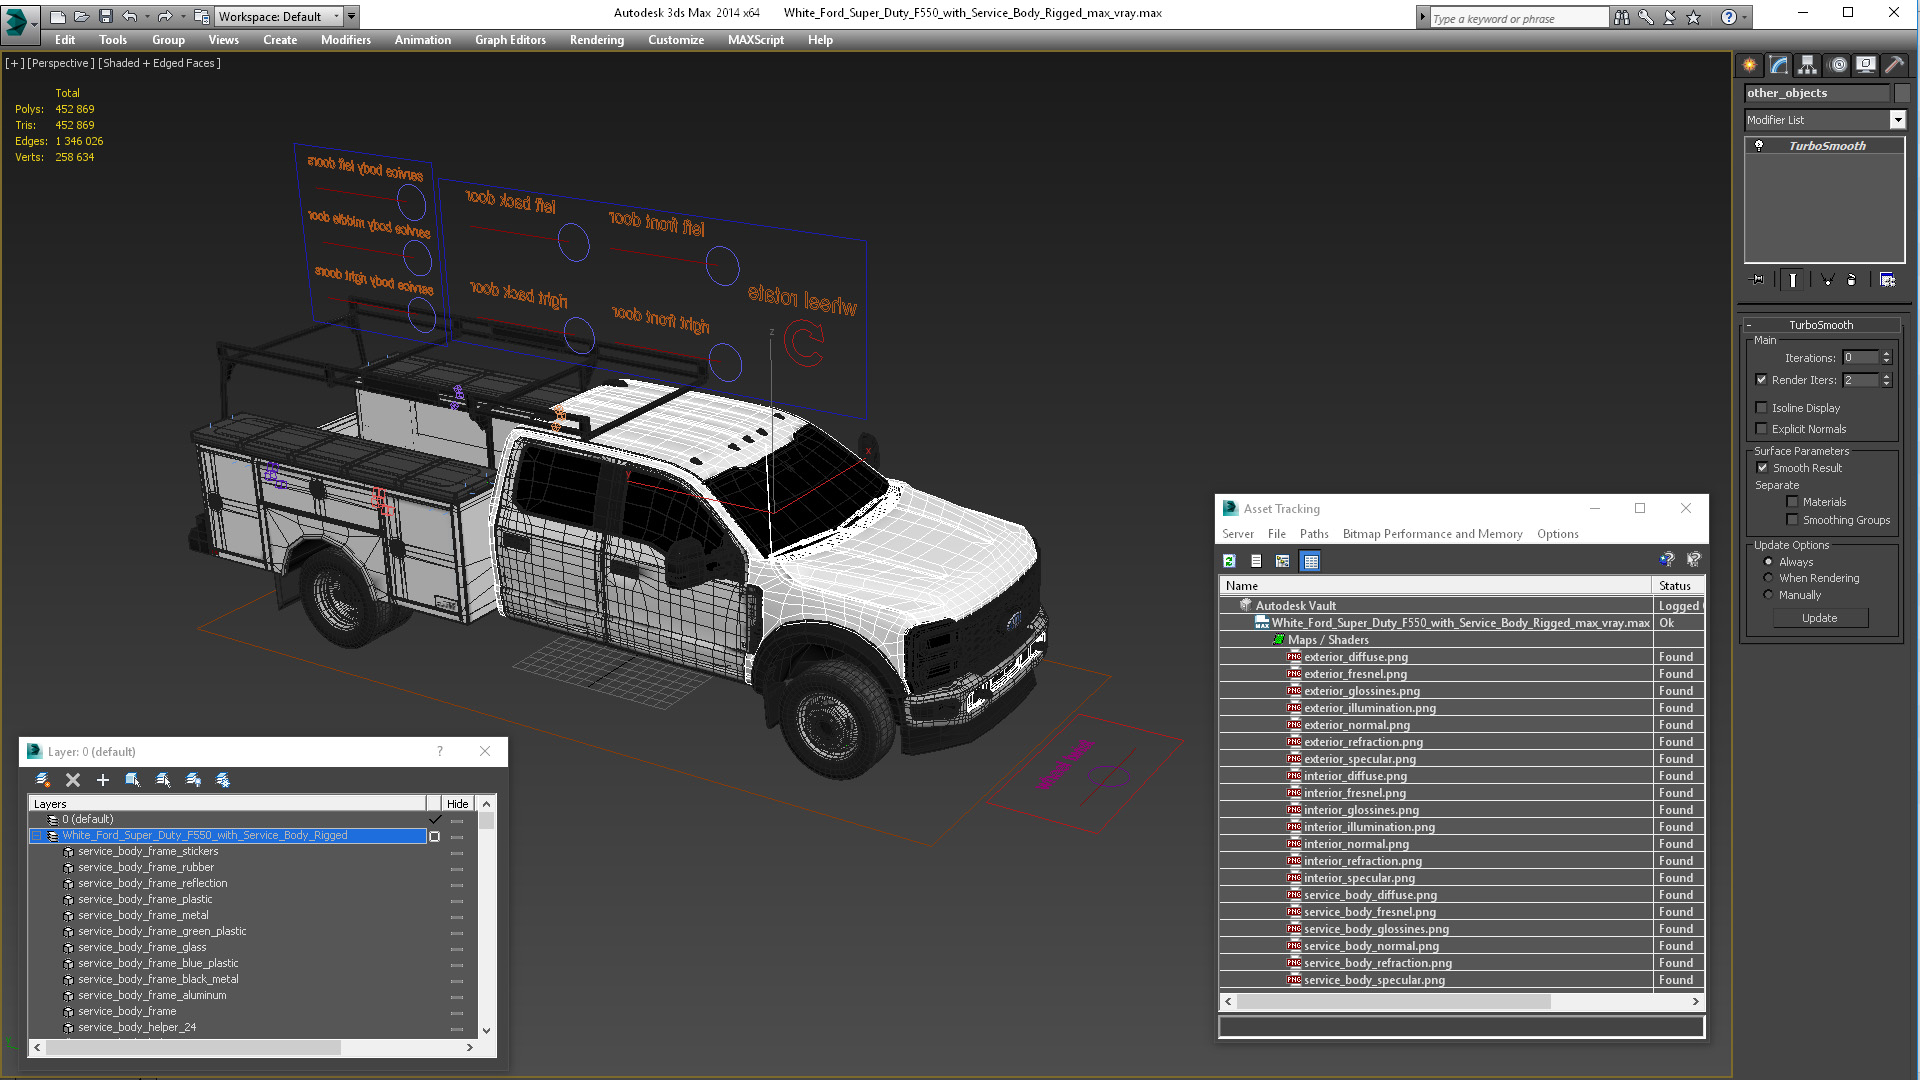Enable Isoline Display checkbox
1920x1080 pixels.
(x=1761, y=408)
